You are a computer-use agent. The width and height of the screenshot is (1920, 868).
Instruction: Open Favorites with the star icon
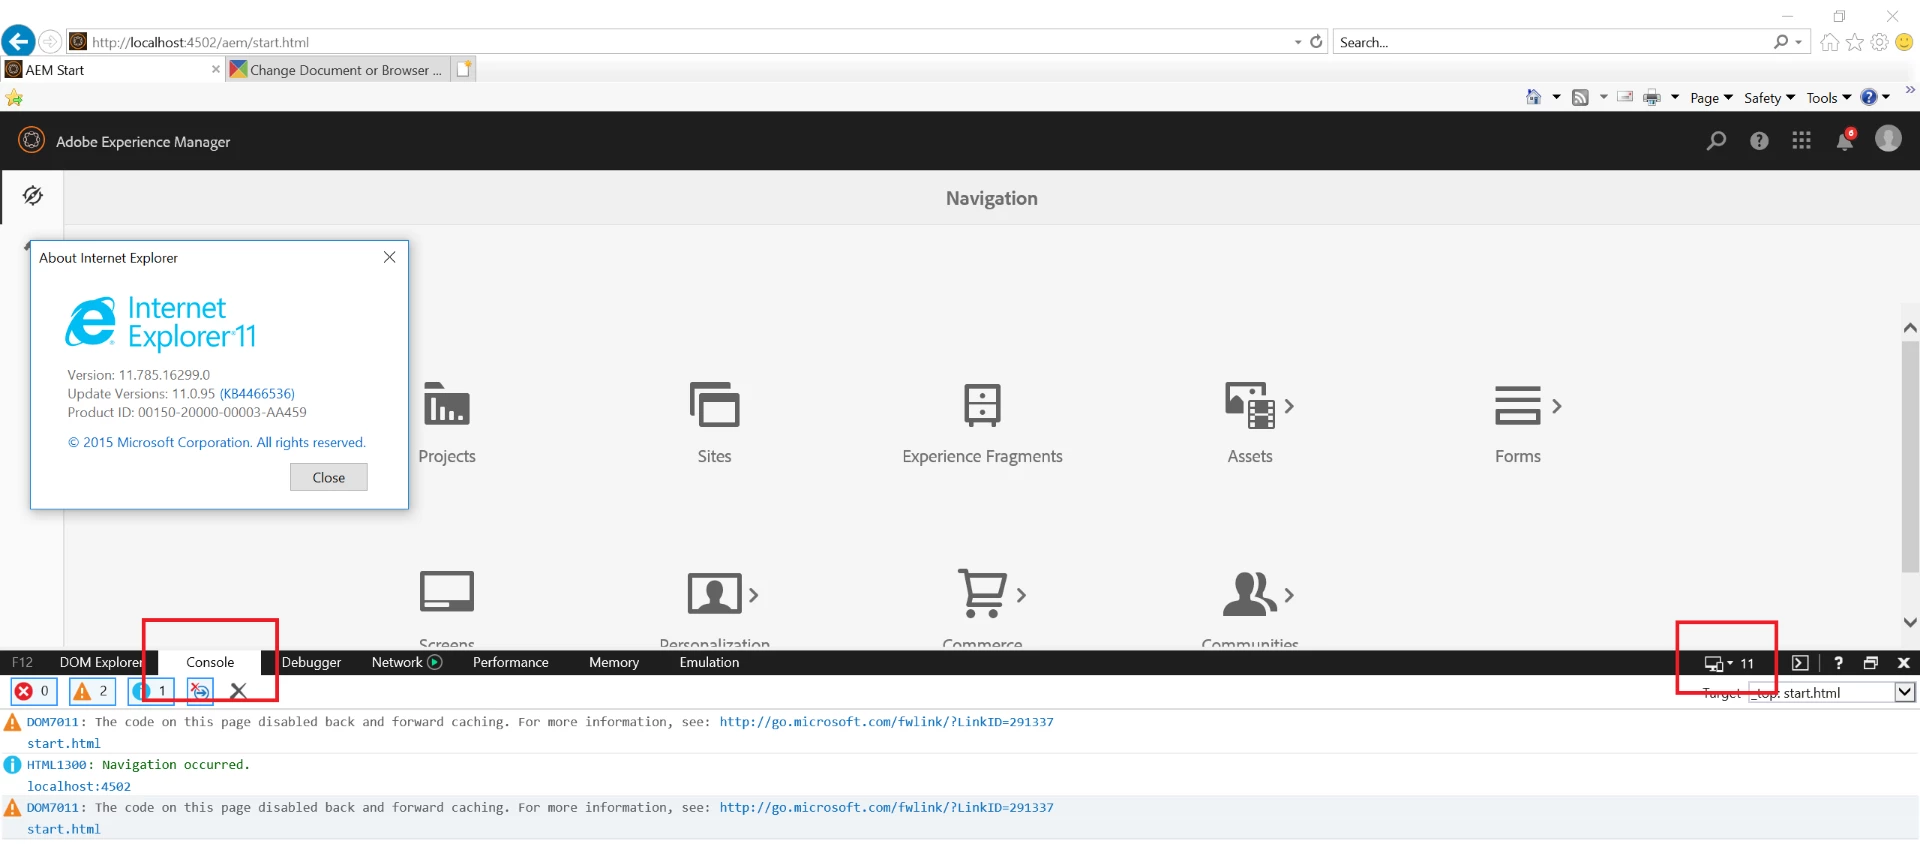coord(1855,42)
